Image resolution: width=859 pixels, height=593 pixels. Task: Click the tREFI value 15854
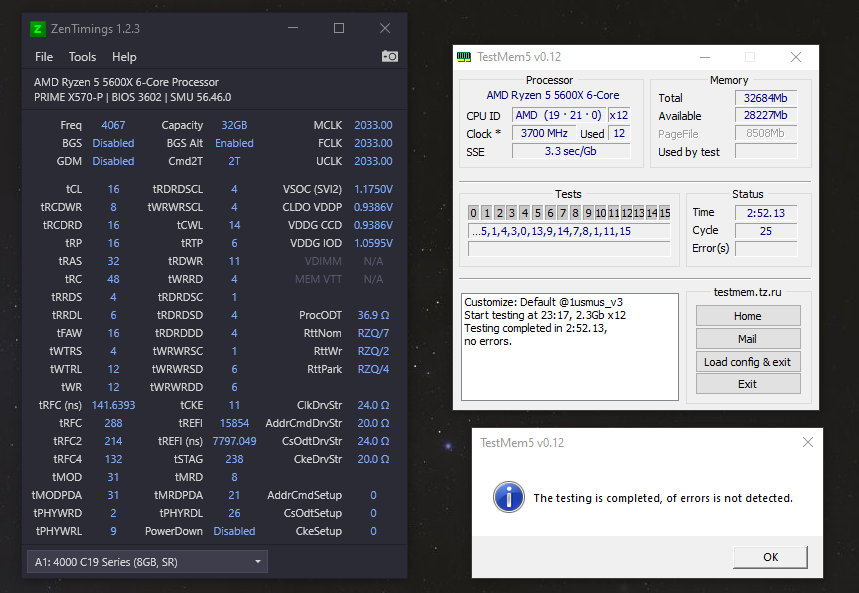click(x=234, y=423)
